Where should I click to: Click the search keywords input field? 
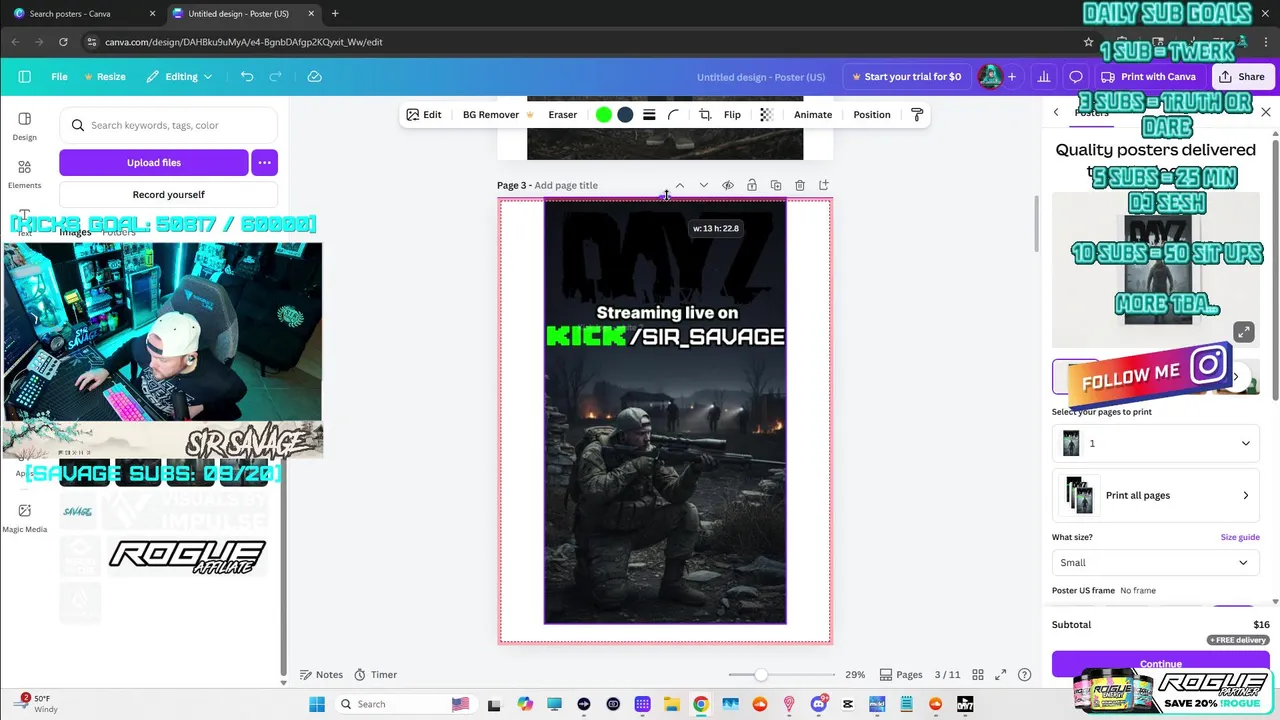click(168, 125)
